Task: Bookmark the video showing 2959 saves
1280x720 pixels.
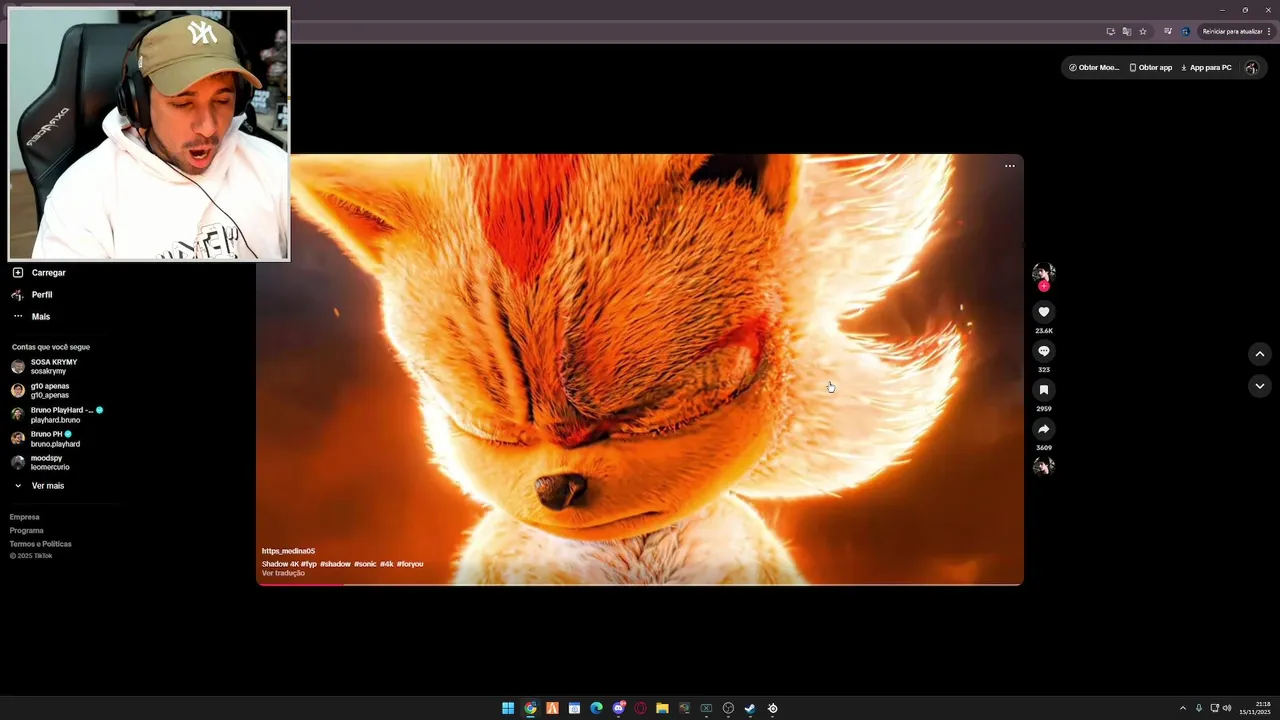Action: coord(1044,390)
